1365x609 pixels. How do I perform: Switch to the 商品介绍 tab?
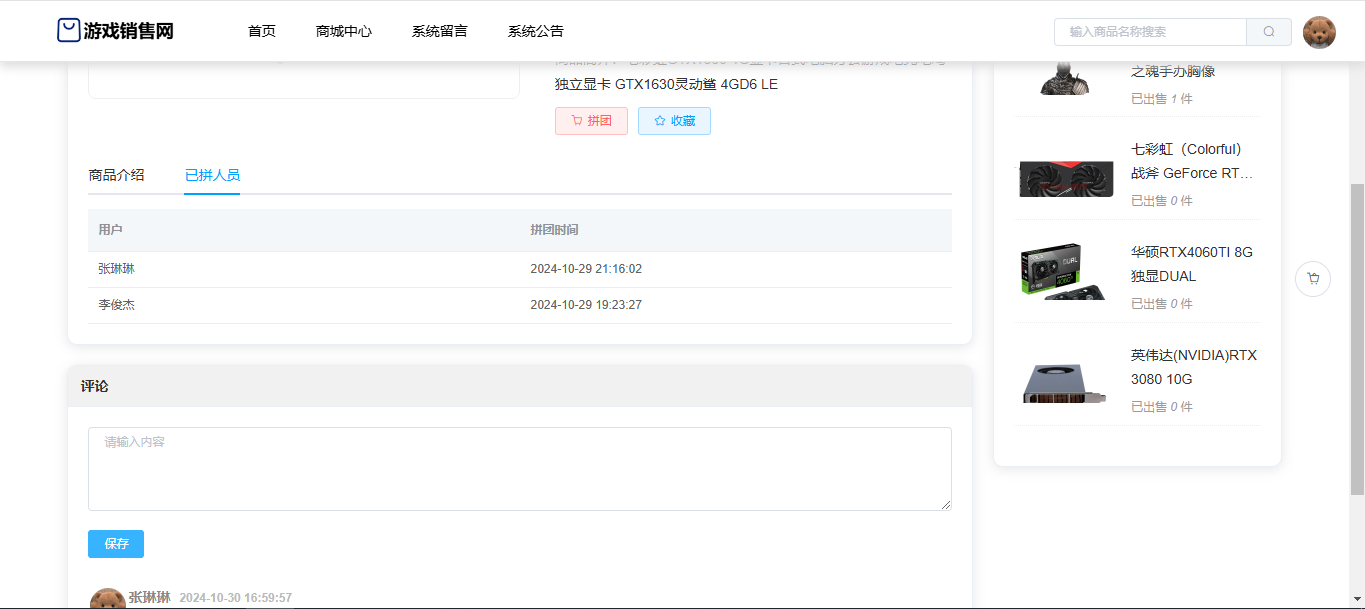[x=116, y=175]
